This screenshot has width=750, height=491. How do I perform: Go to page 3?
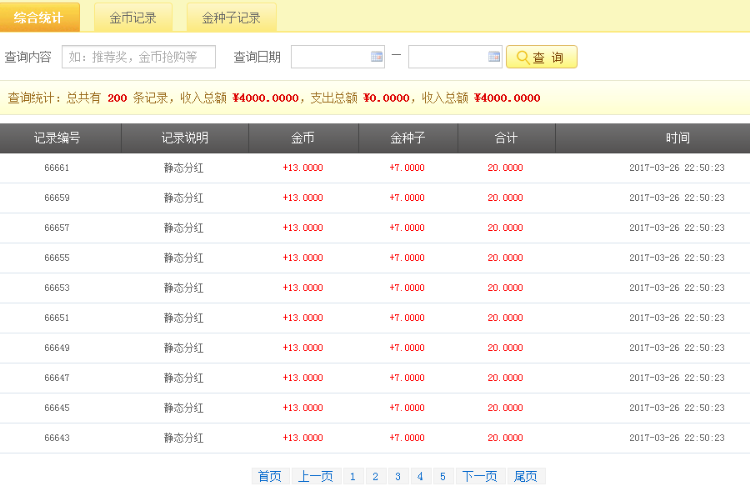pos(398,476)
